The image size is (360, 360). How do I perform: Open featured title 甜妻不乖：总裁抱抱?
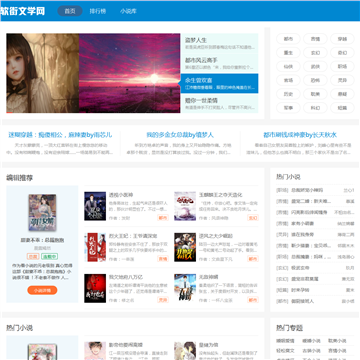42,240
